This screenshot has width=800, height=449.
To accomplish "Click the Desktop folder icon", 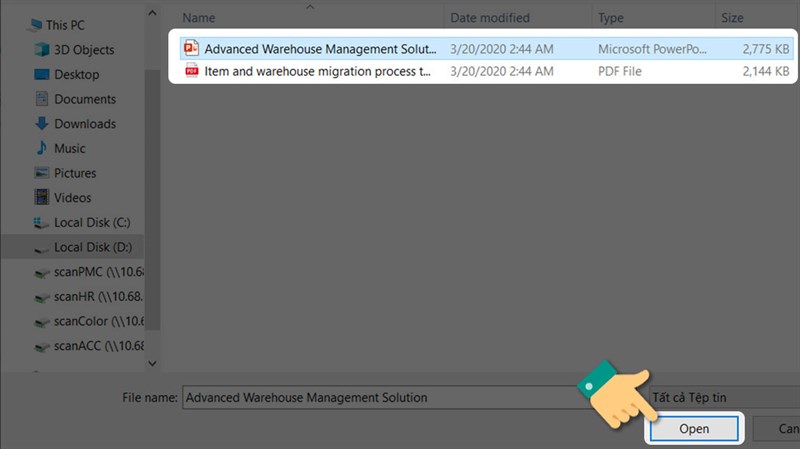I will point(41,75).
